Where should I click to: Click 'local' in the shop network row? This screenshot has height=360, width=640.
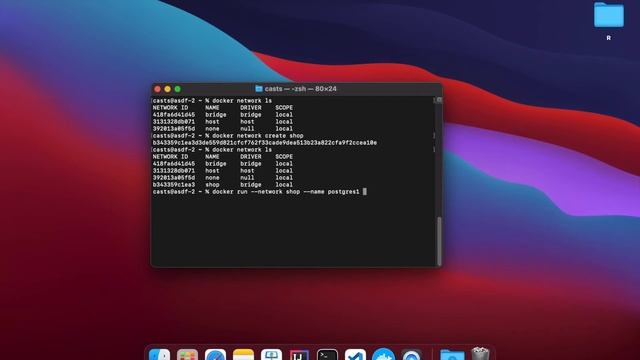tap(284, 185)
